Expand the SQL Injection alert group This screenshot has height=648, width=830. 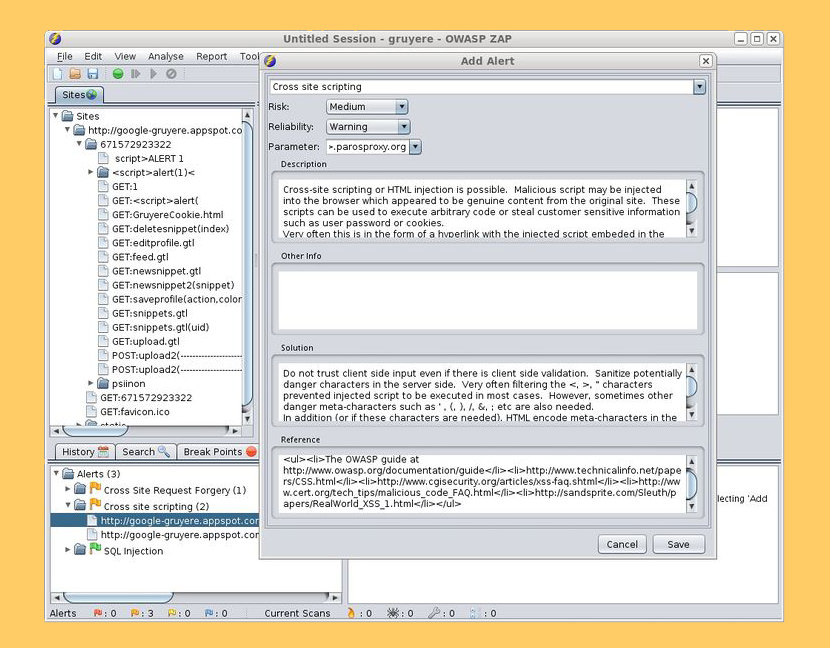[67, 550]
